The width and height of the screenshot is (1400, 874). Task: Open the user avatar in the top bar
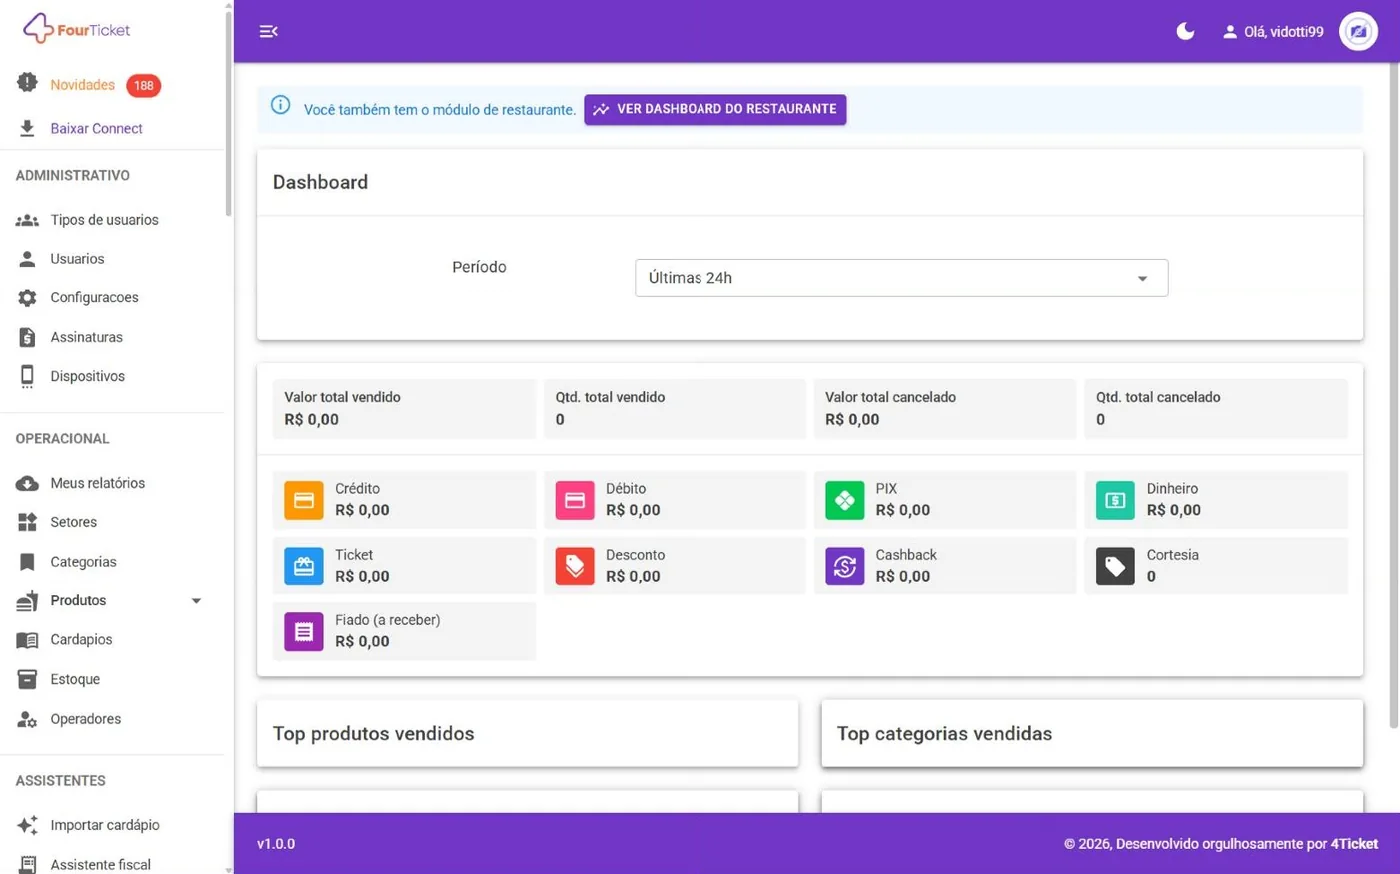pyautogui.click(x=1358, y=31)
